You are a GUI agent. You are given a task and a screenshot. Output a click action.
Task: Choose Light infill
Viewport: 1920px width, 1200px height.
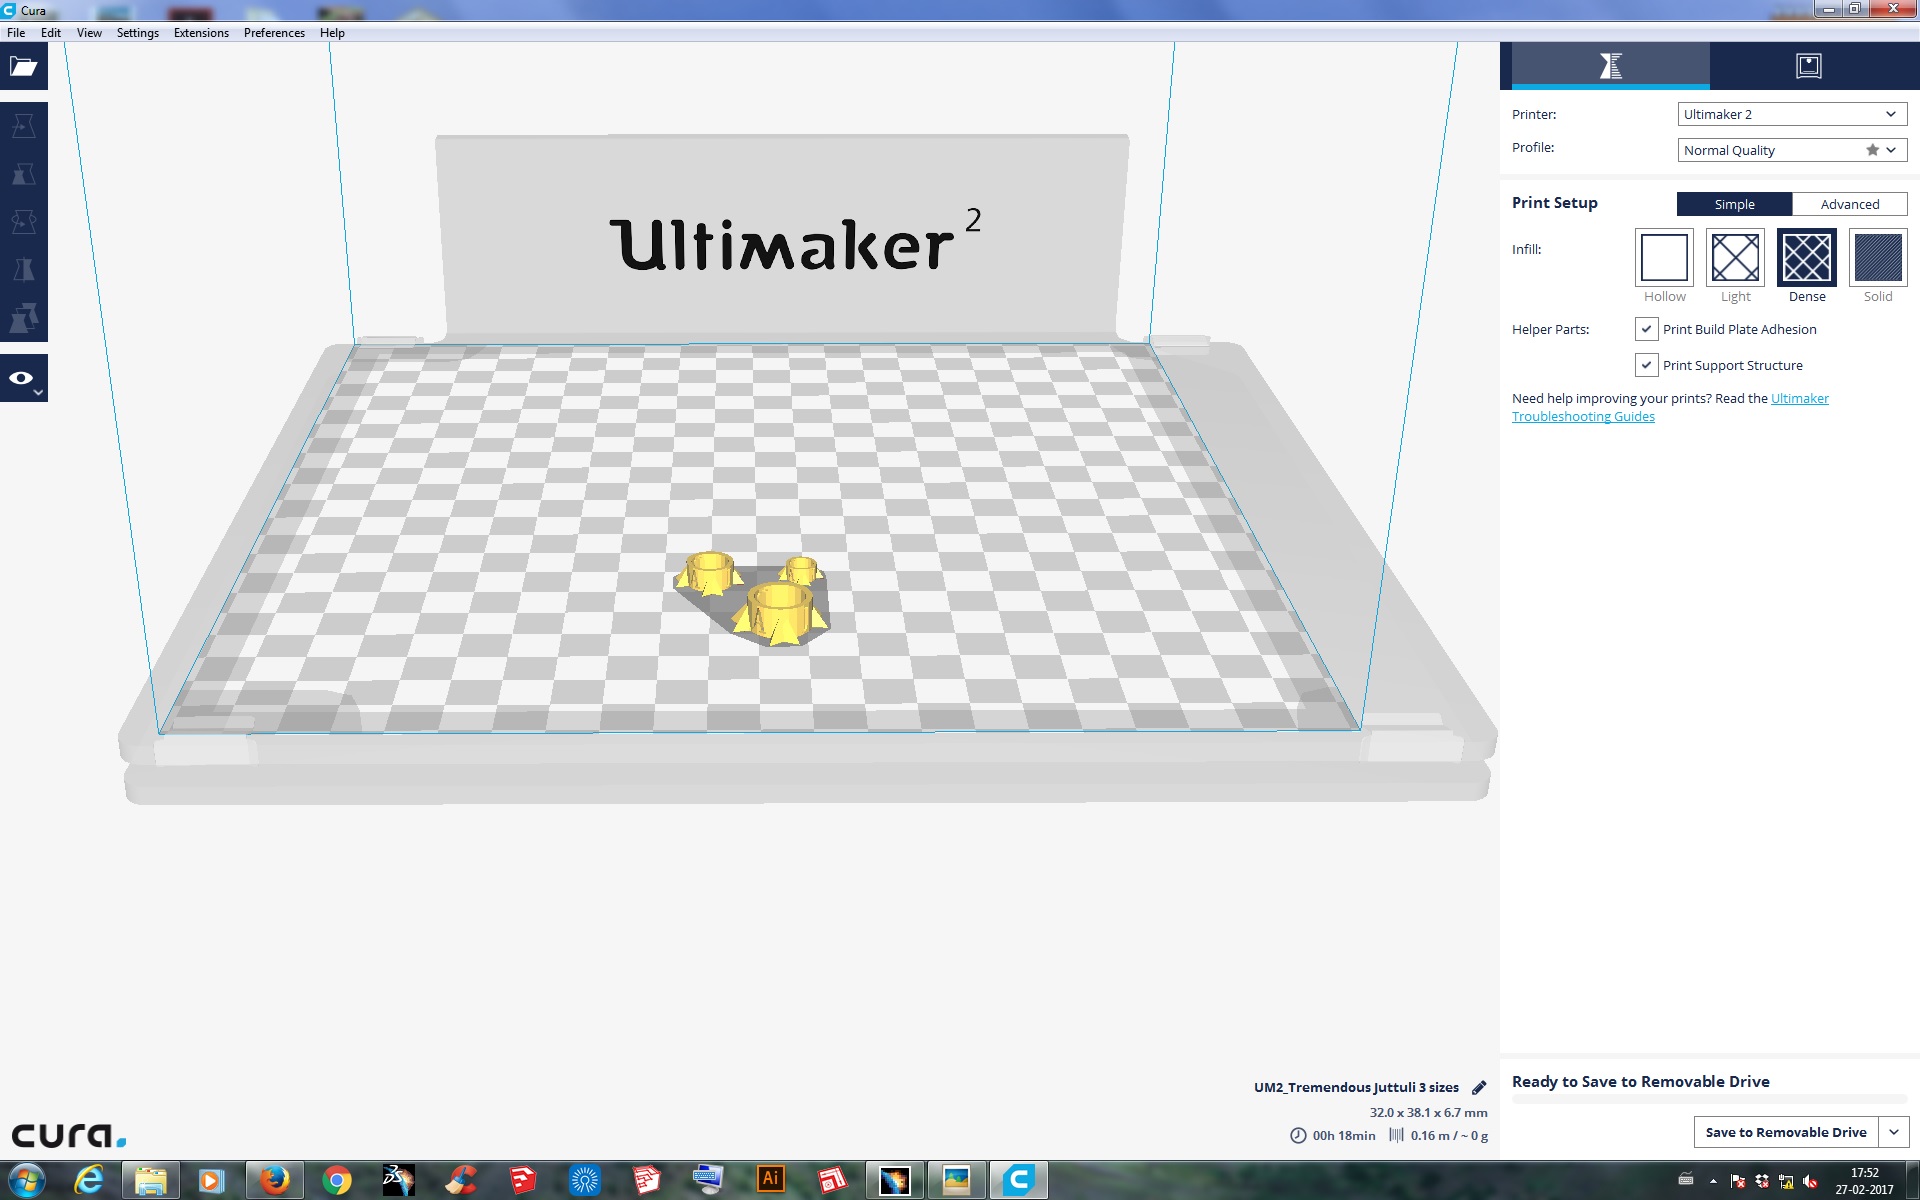[x=1735, y=258]
